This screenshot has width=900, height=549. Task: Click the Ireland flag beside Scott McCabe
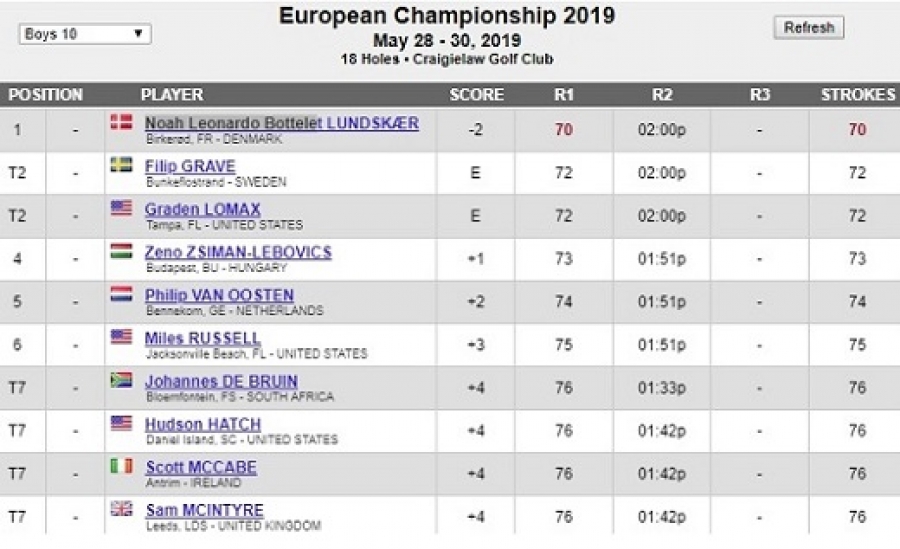pyautogui.click(x=121, y=466)
